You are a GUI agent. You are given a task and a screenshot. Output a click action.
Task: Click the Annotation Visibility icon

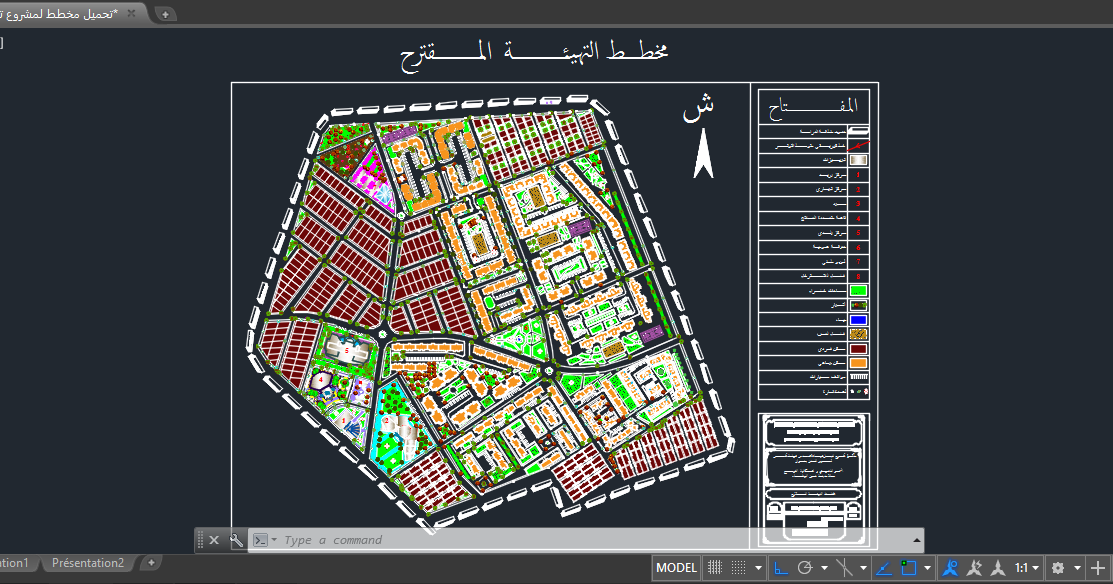click(x=950, y=568)
